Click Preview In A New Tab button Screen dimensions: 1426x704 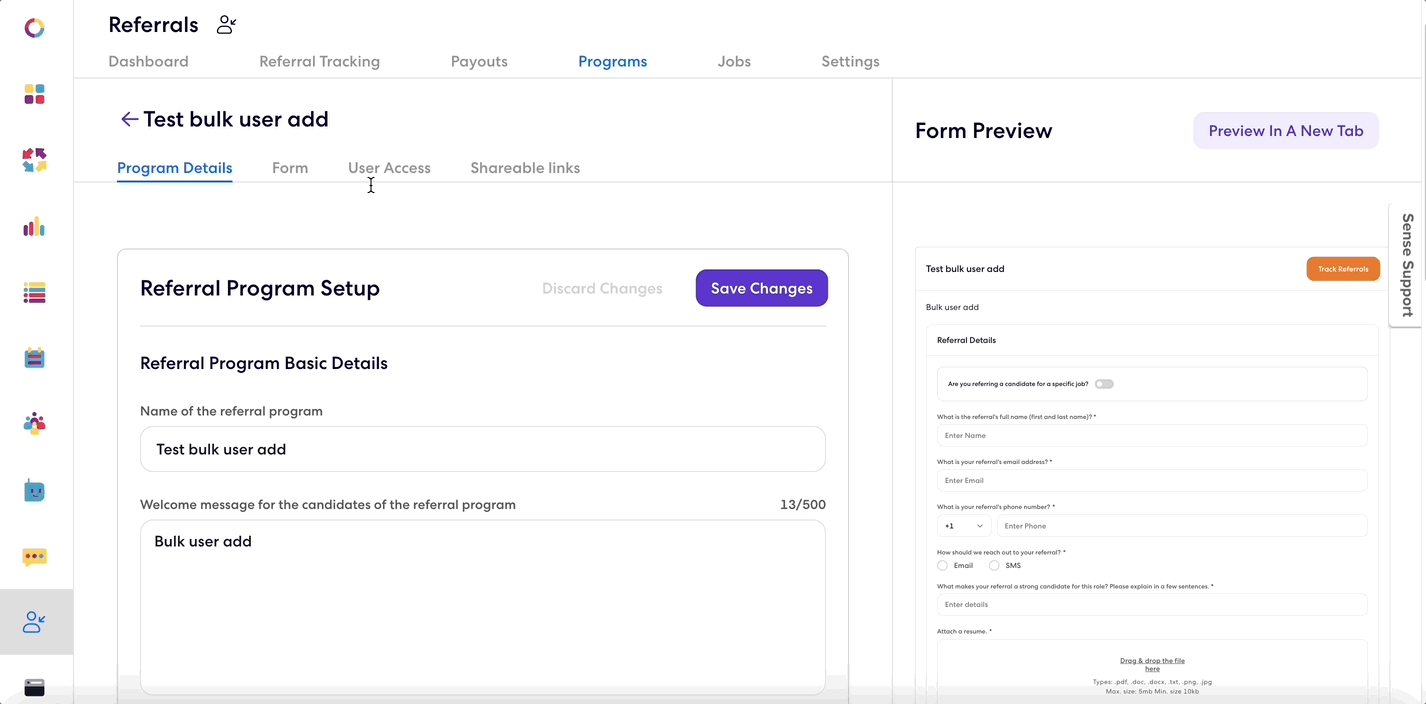coord(1286,131)
